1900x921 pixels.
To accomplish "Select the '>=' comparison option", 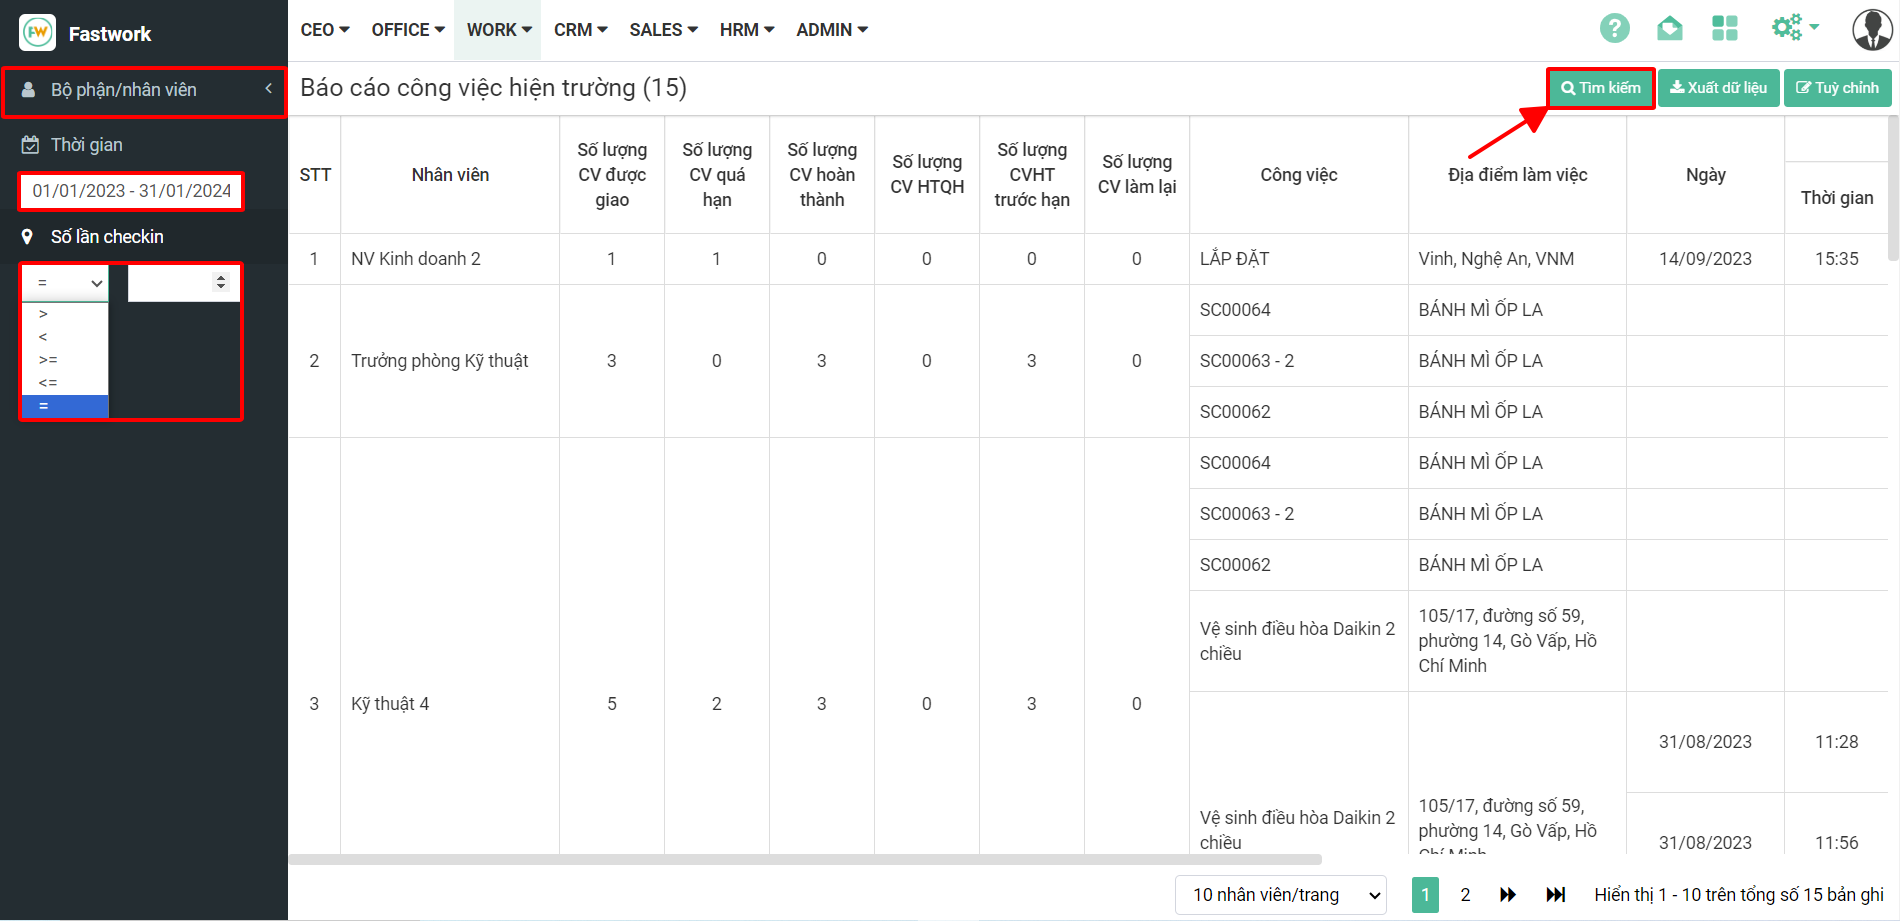I will pyautogui.click(x=48, y=360).
